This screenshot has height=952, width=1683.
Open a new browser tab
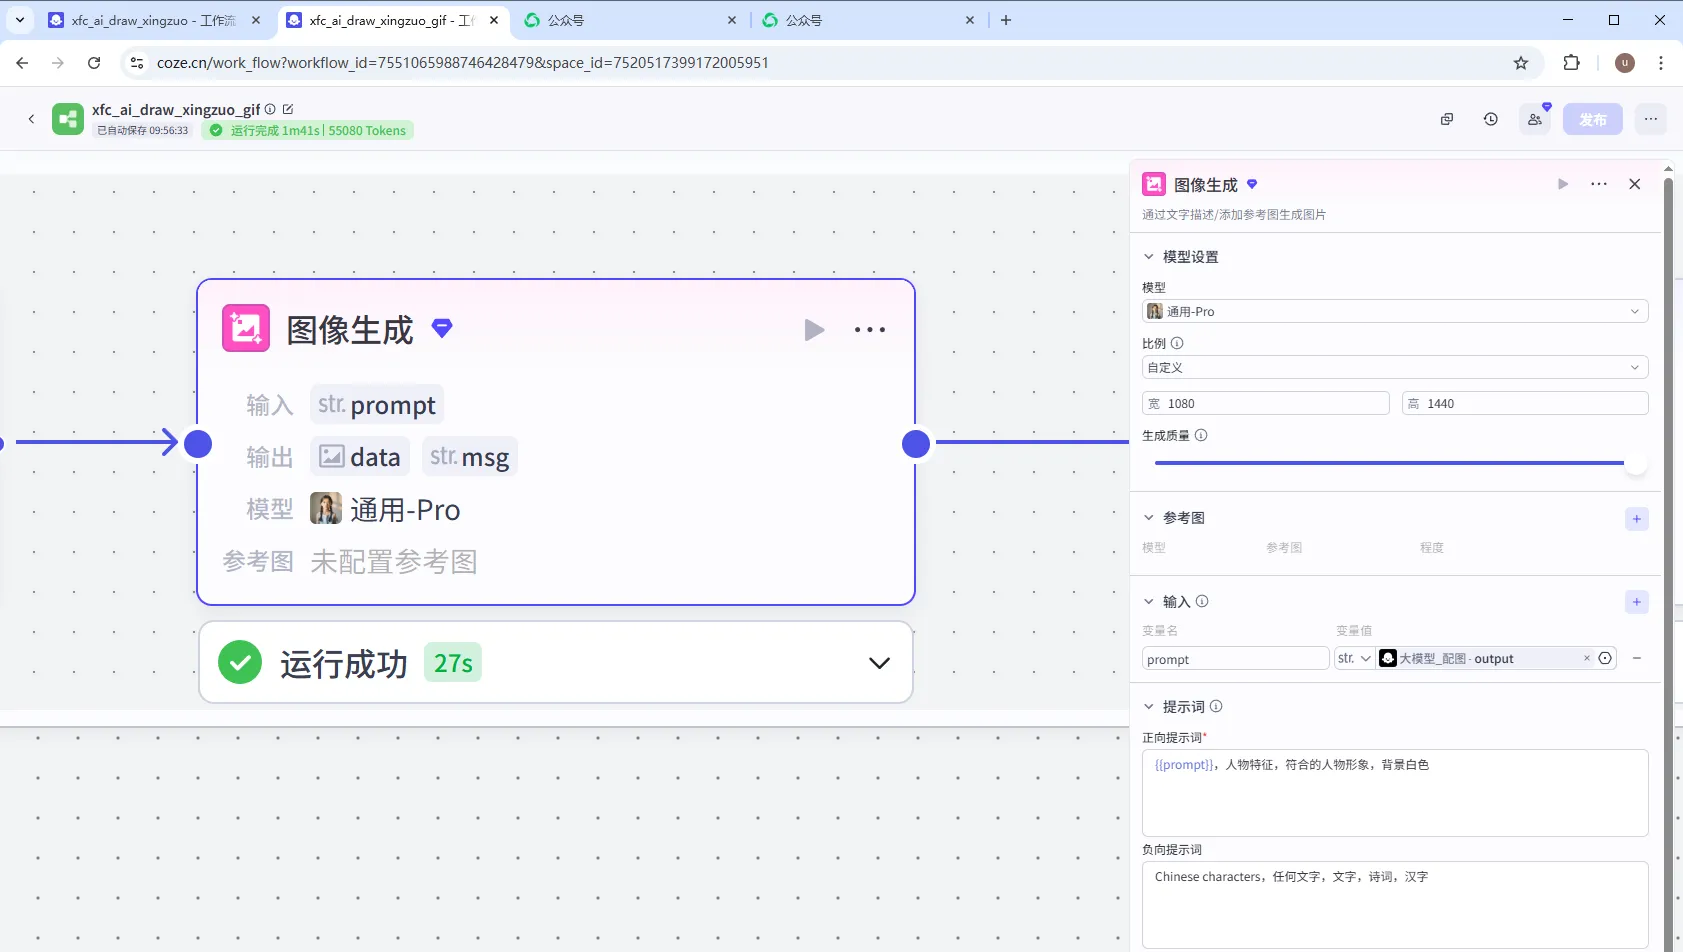pos(1006,20)
